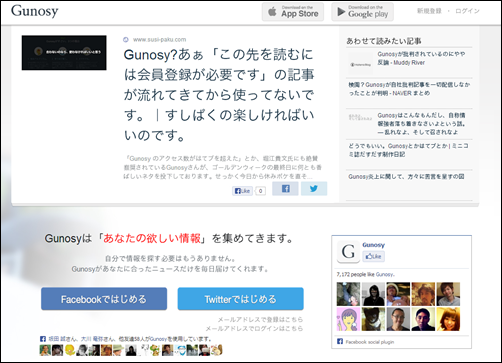Start with the Twitterではじめる button

click(x=241, y=299)
